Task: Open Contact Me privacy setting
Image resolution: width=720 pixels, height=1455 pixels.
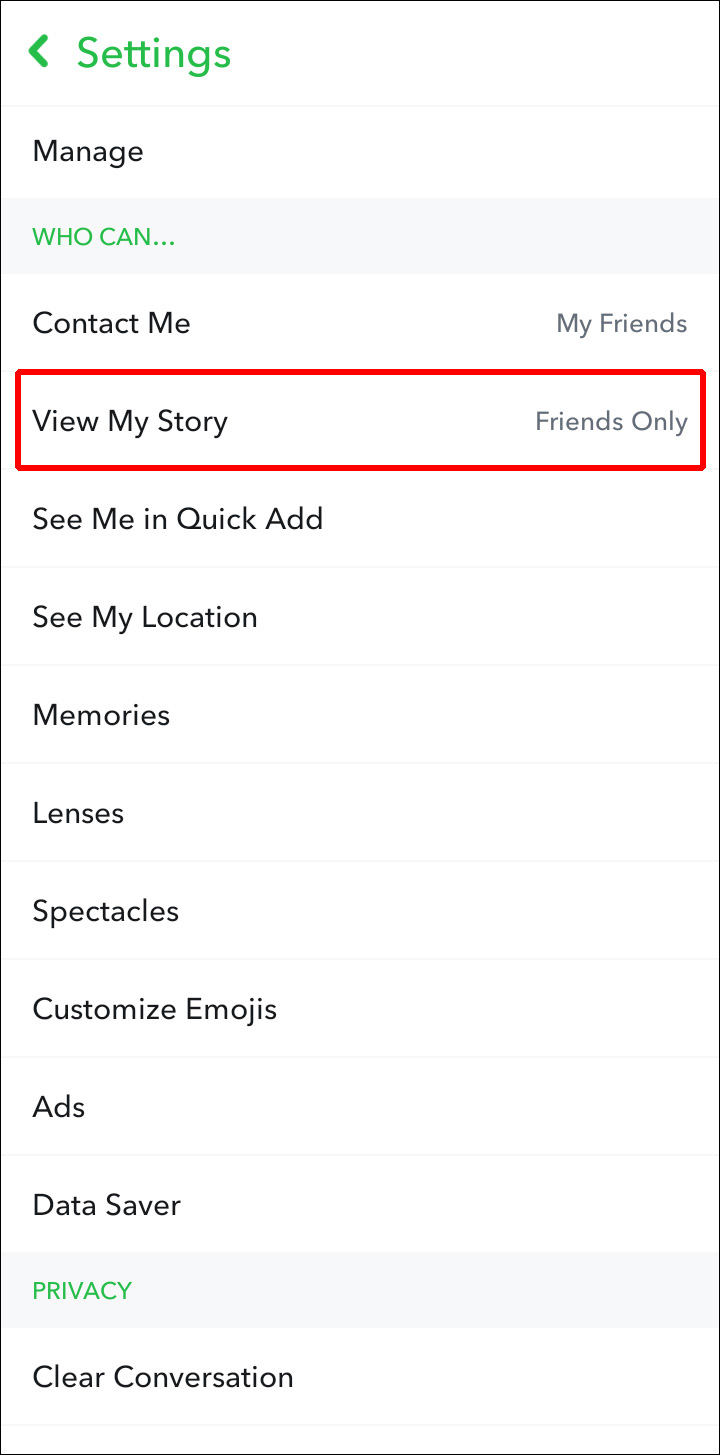Action: pyautogui.click(x=360, y=323)
